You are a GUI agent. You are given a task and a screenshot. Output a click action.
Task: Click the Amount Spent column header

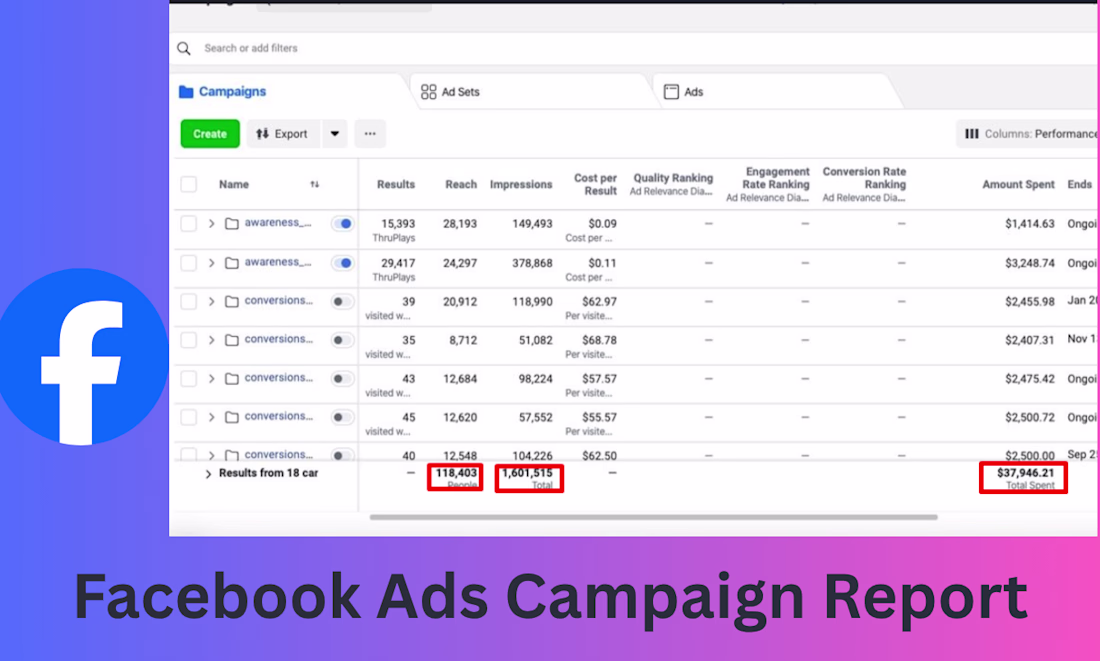click(1018, 185)
